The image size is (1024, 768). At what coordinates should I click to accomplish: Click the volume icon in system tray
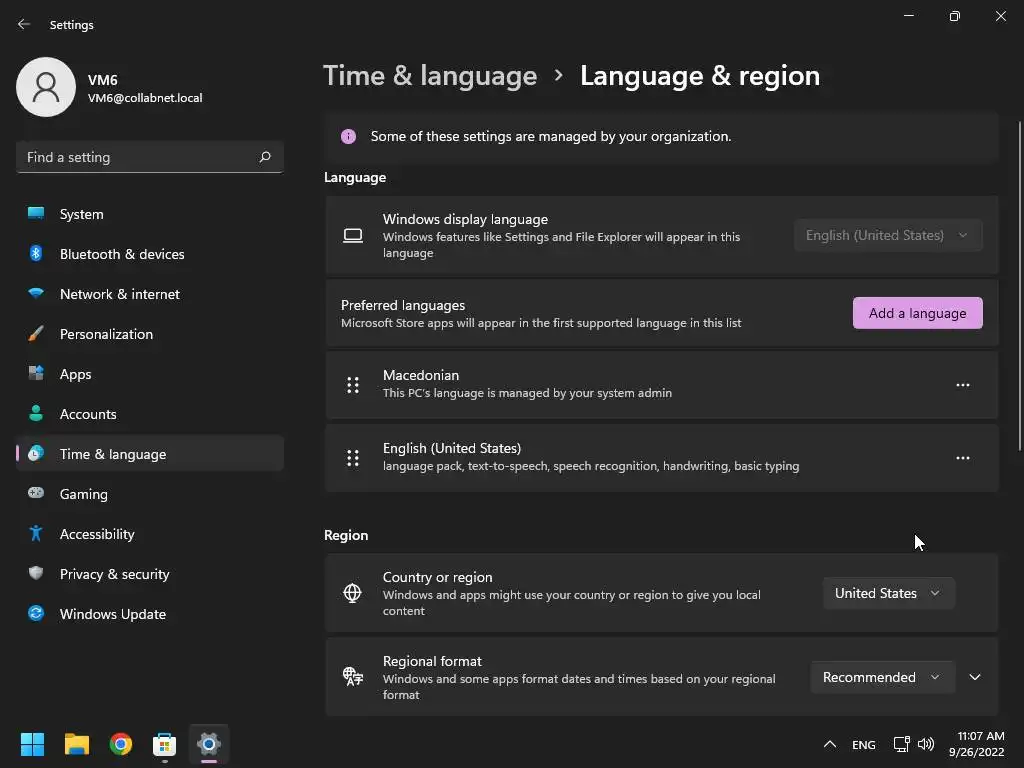pyautogui.click(x=925, y=744)
